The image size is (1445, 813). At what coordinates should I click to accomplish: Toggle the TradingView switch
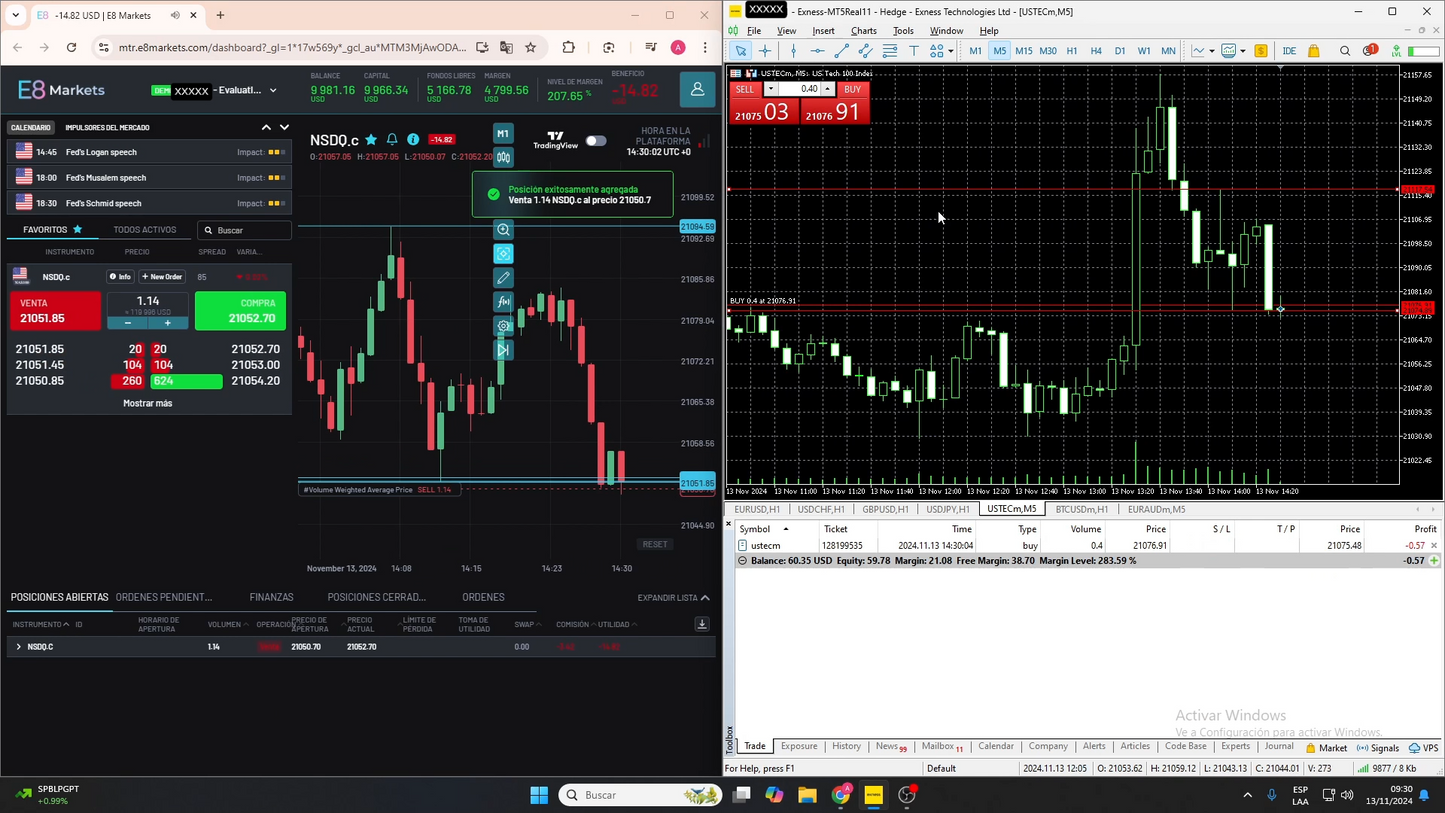pos(596,141)
